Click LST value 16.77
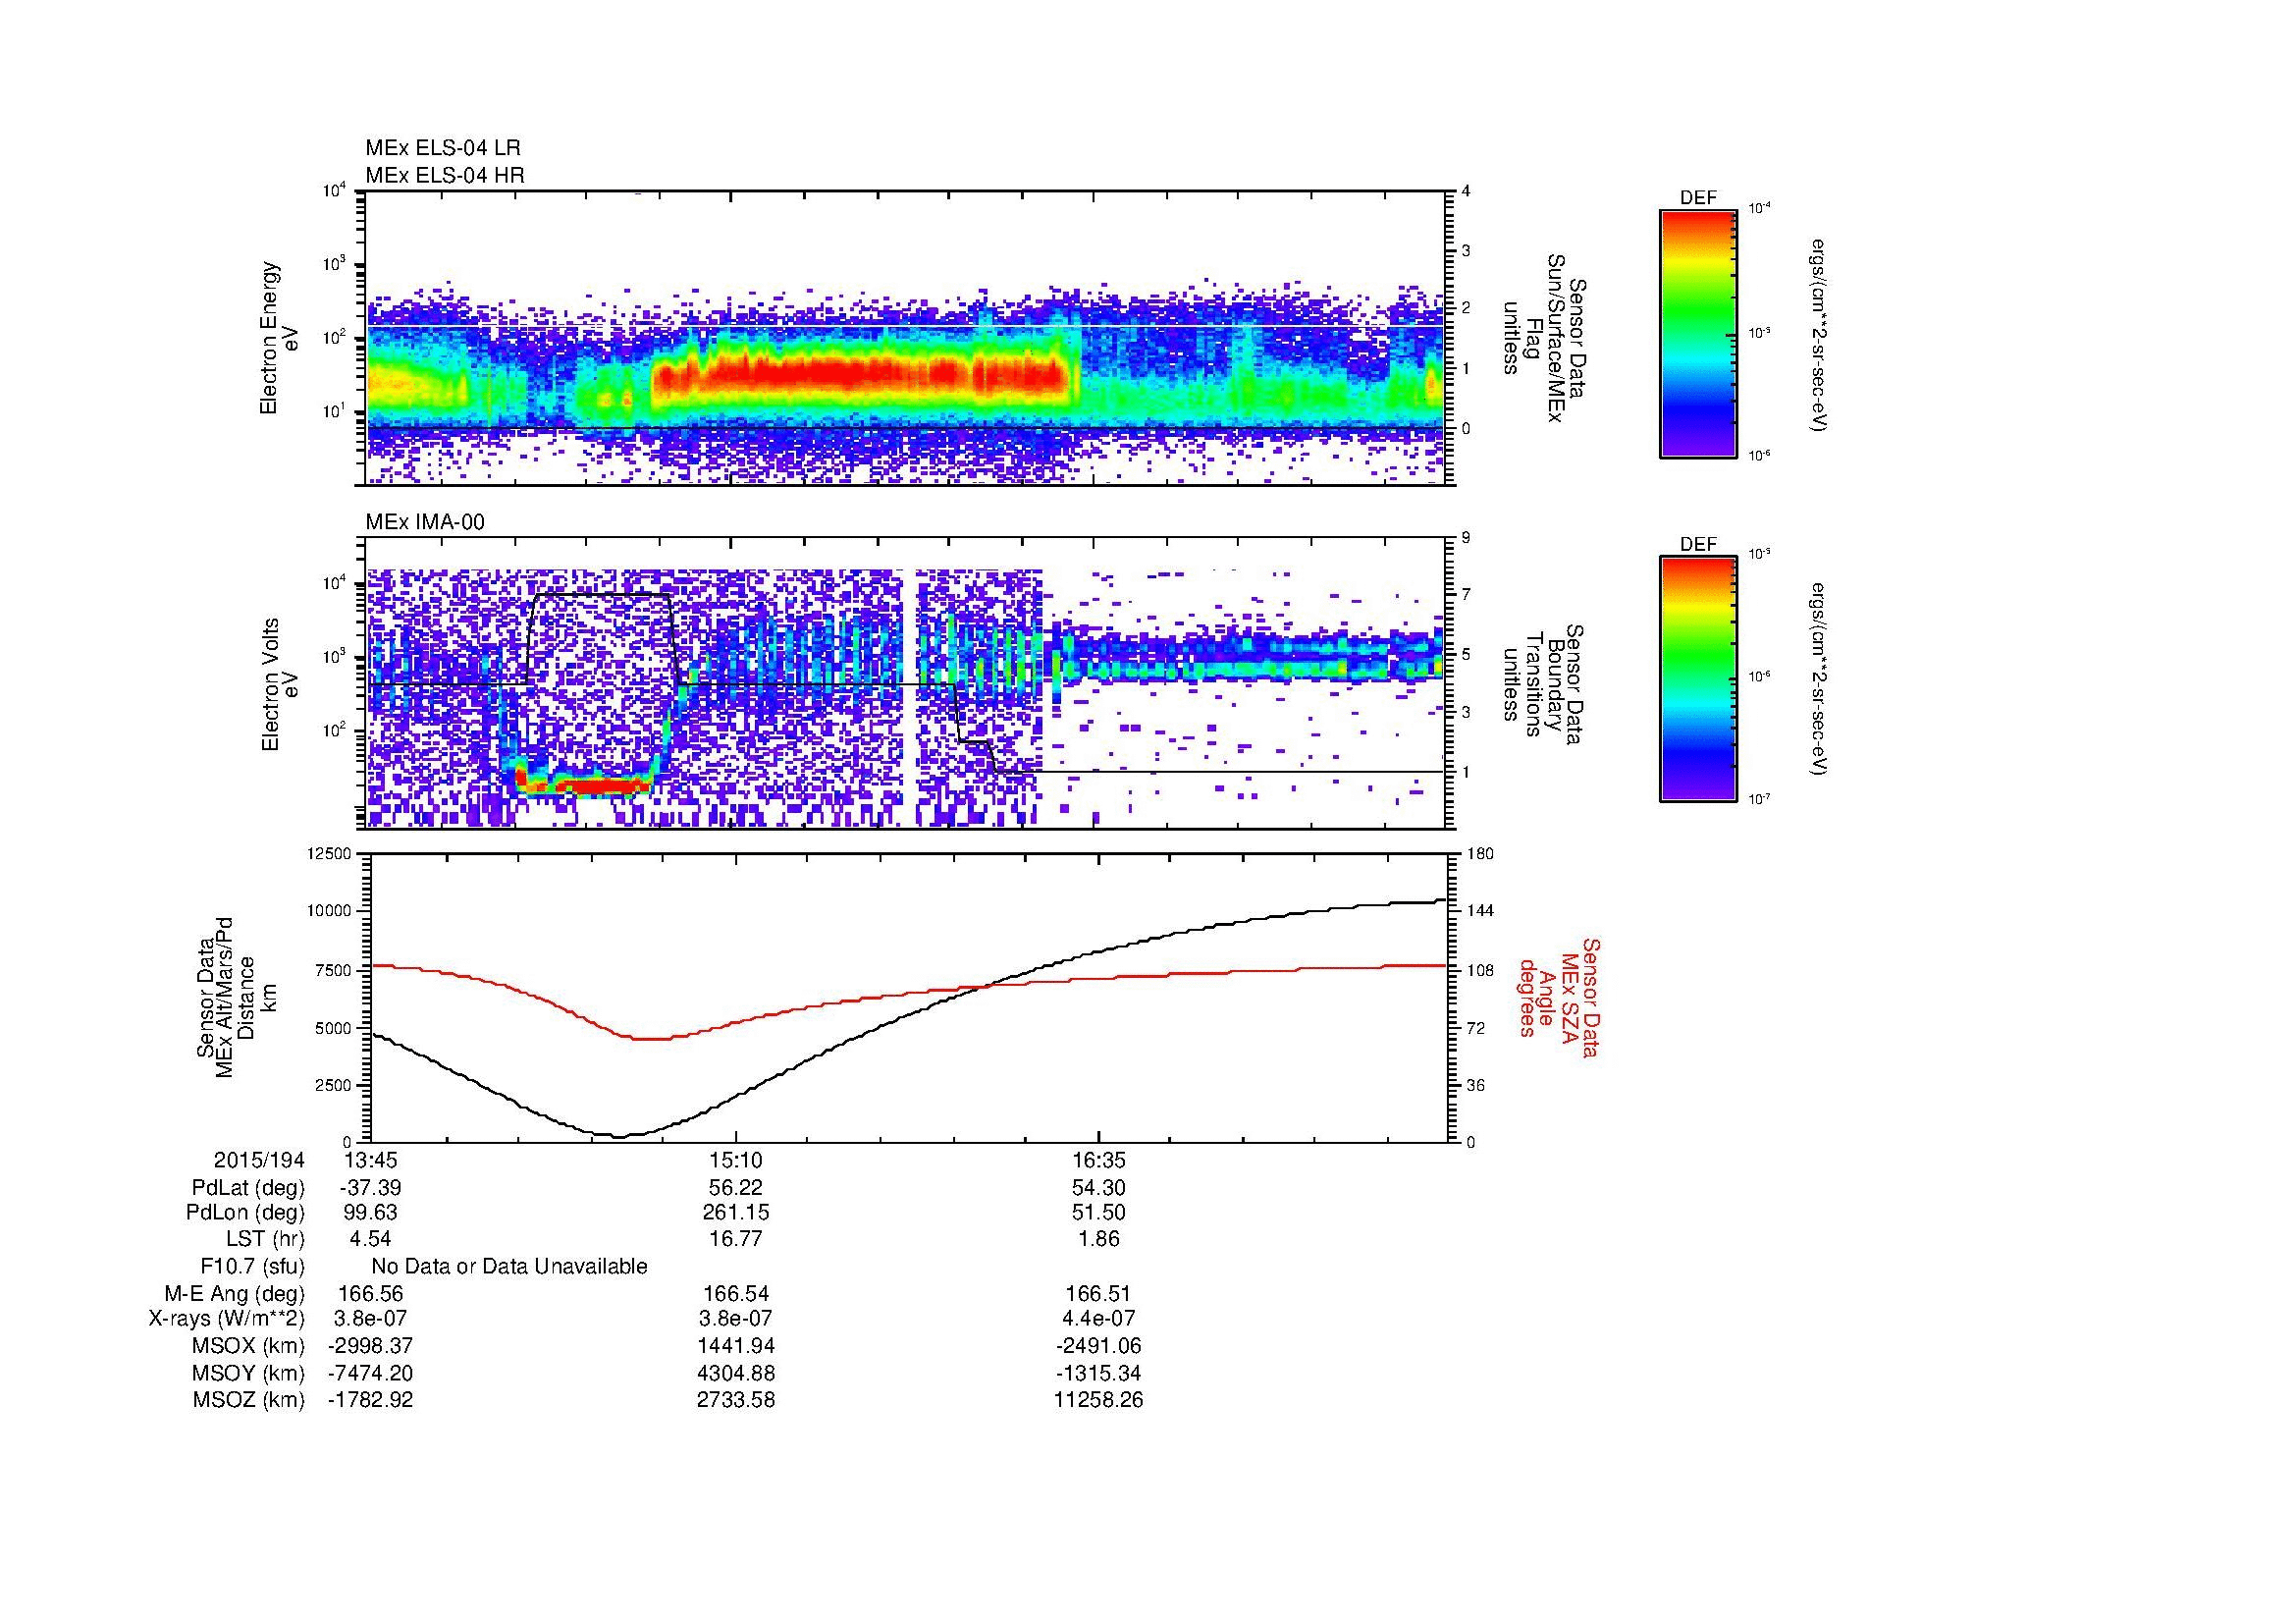The height and width of the screenshot is (1623, 2296). [735, 1239]
